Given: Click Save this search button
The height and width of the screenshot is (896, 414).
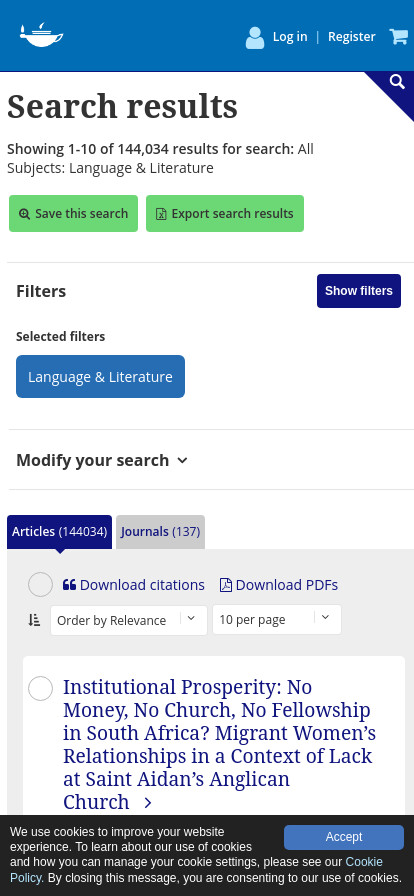Looking at the screenshot, I should click(73, 214).
